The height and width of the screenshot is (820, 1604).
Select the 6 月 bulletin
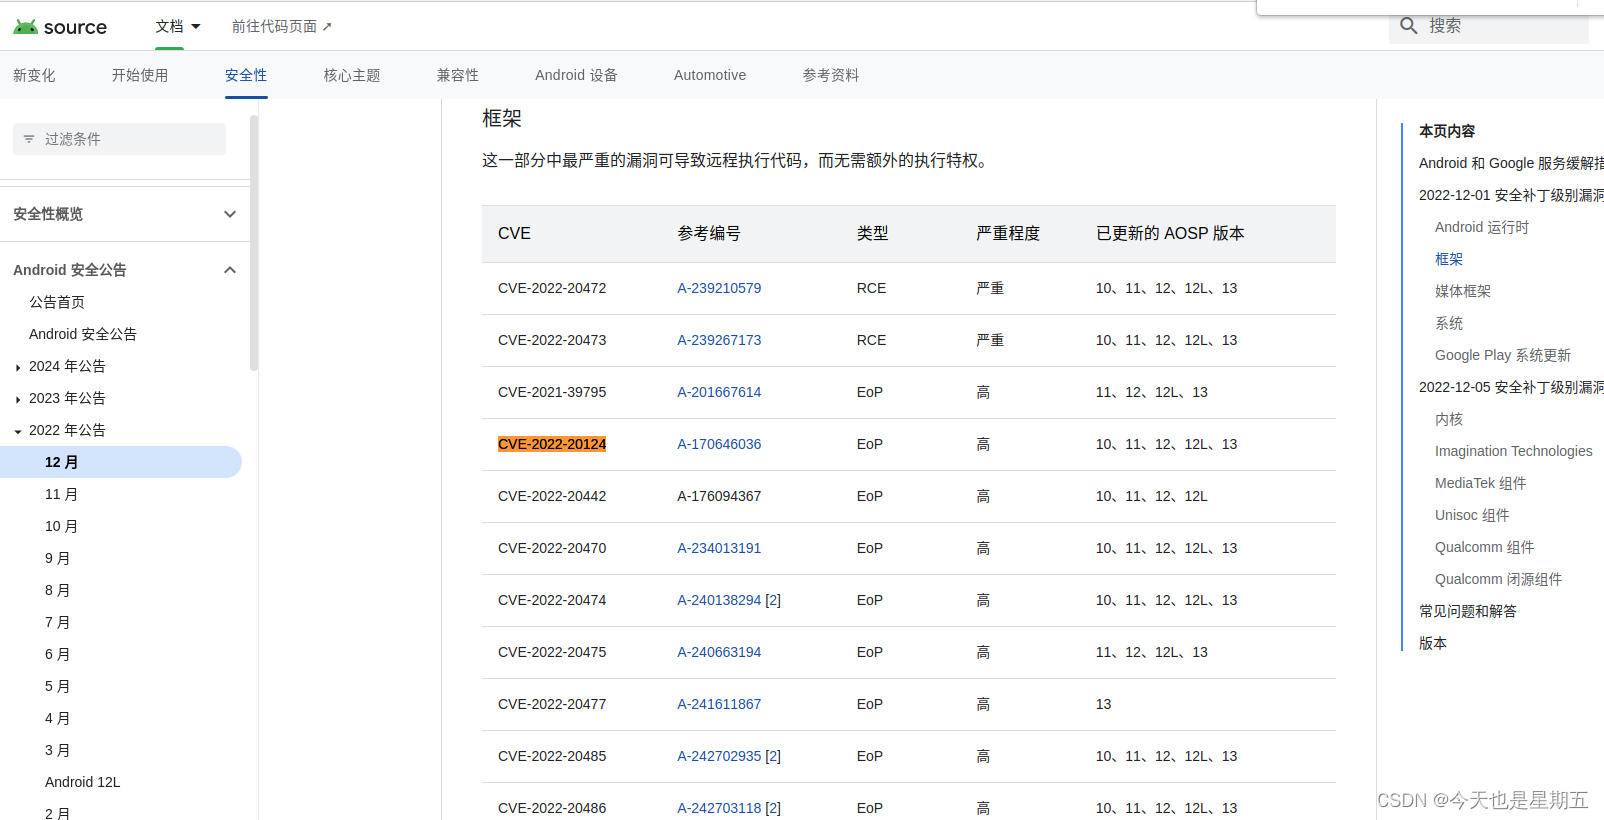(x=57, y=654)
